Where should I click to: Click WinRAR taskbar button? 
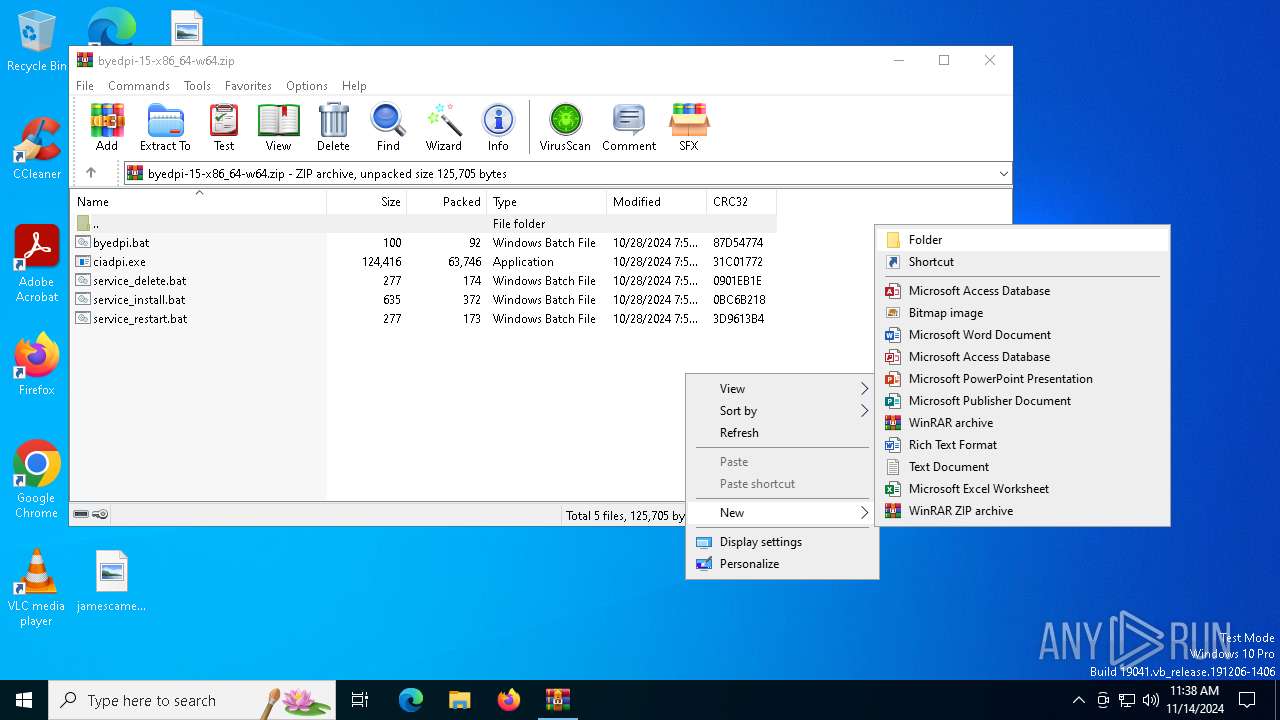[558, 700]
